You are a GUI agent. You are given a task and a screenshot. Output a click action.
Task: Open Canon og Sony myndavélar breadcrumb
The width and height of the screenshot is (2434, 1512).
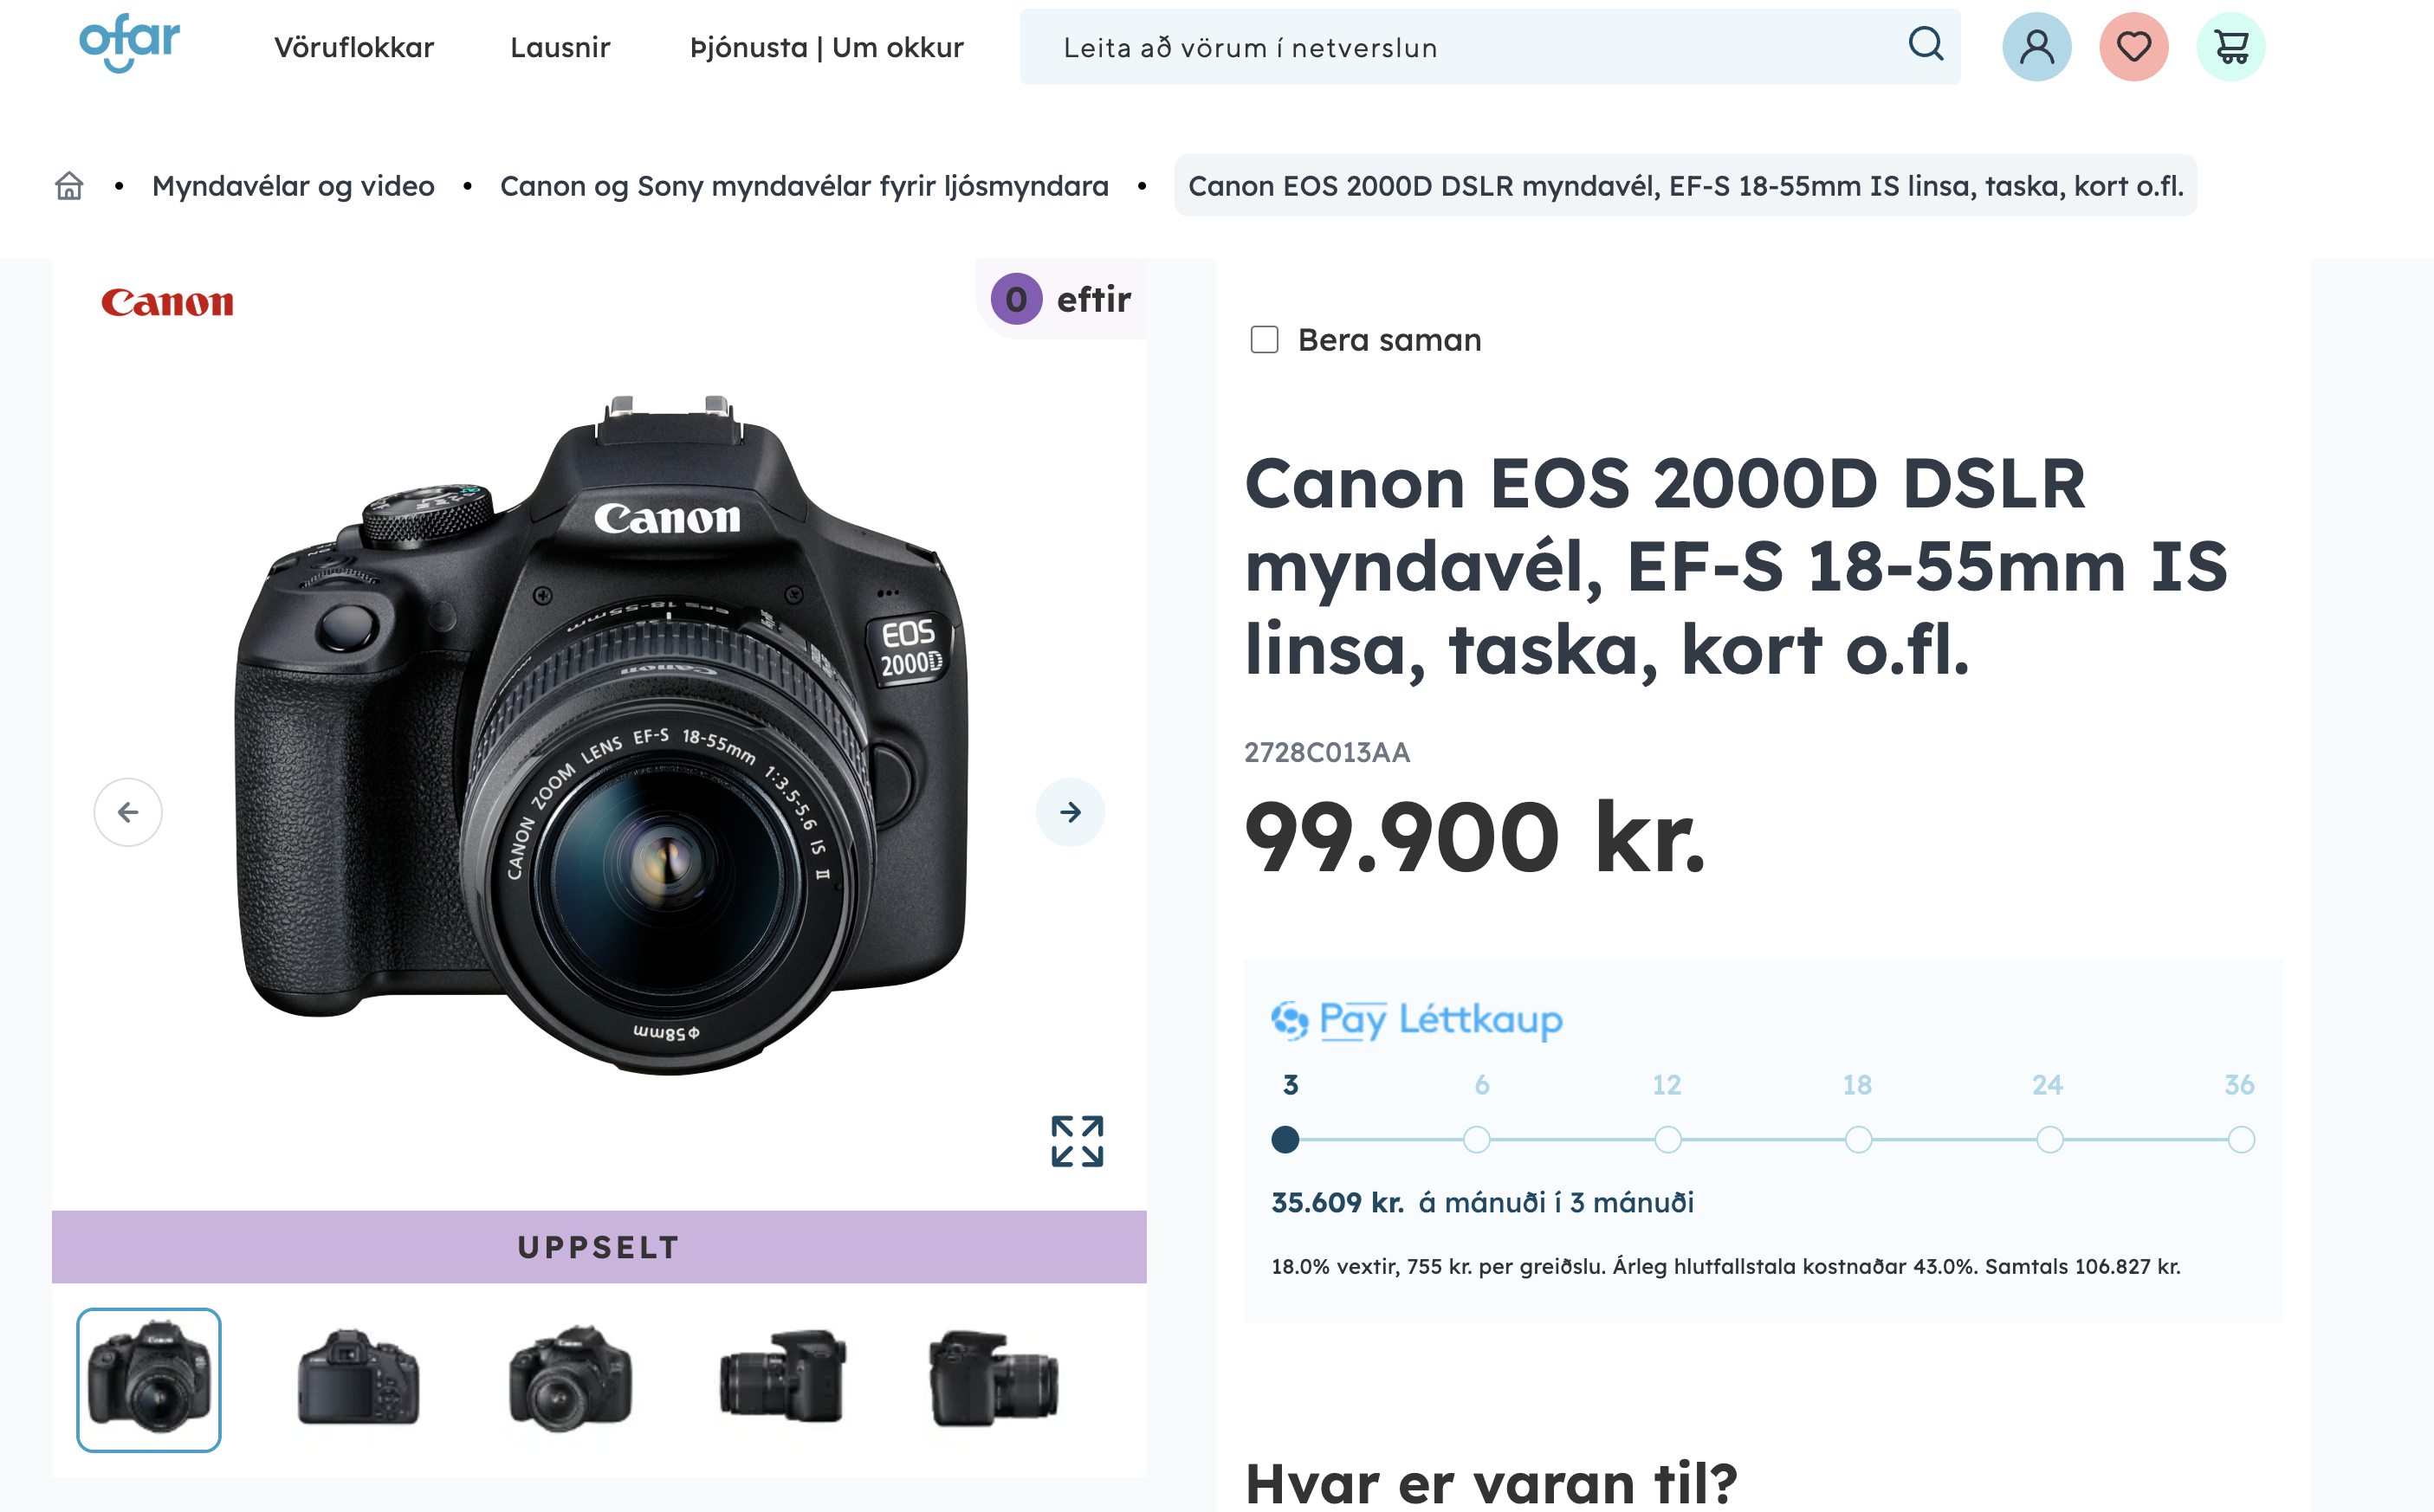804,186
